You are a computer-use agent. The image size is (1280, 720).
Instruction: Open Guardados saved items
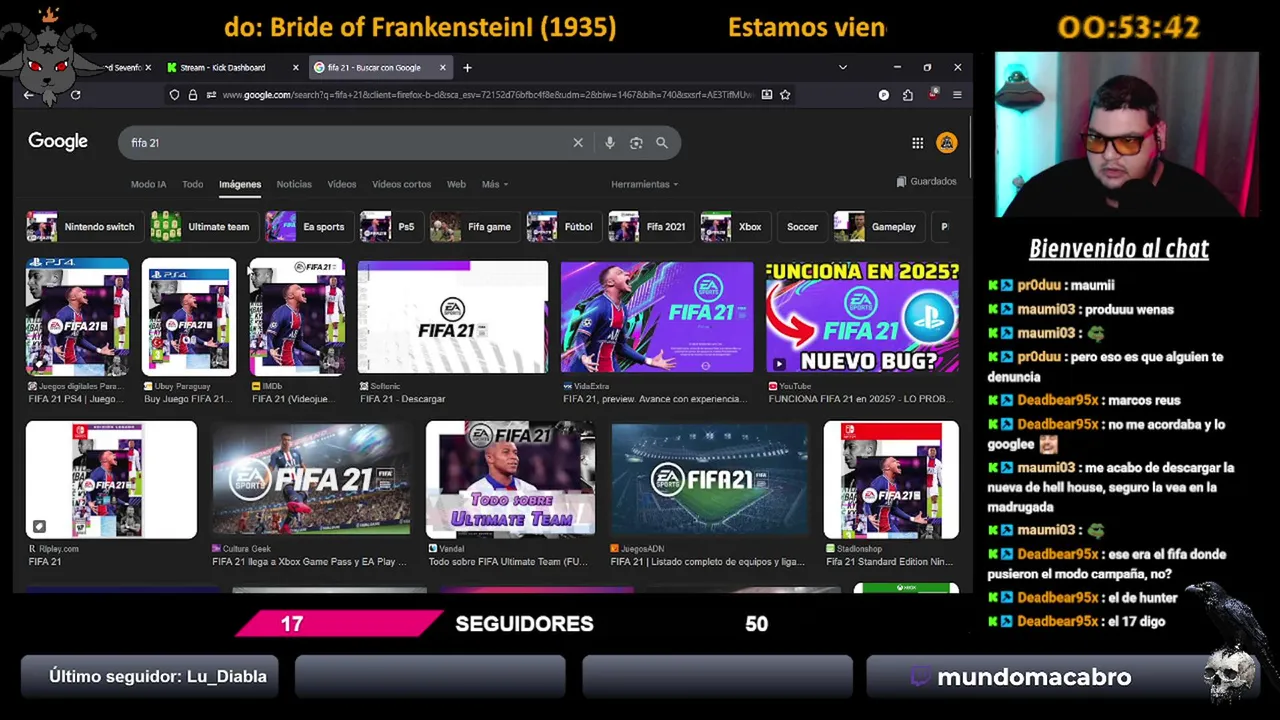927,181
